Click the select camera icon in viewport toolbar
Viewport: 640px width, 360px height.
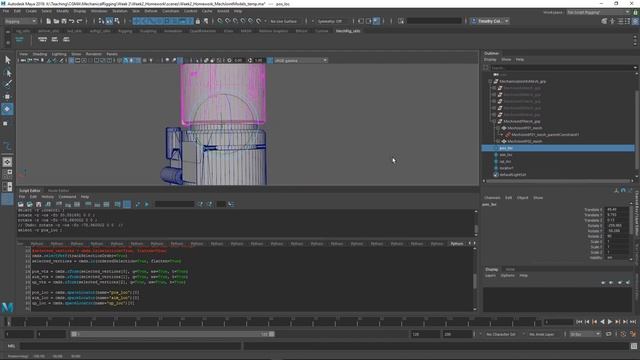click(23, 60)
